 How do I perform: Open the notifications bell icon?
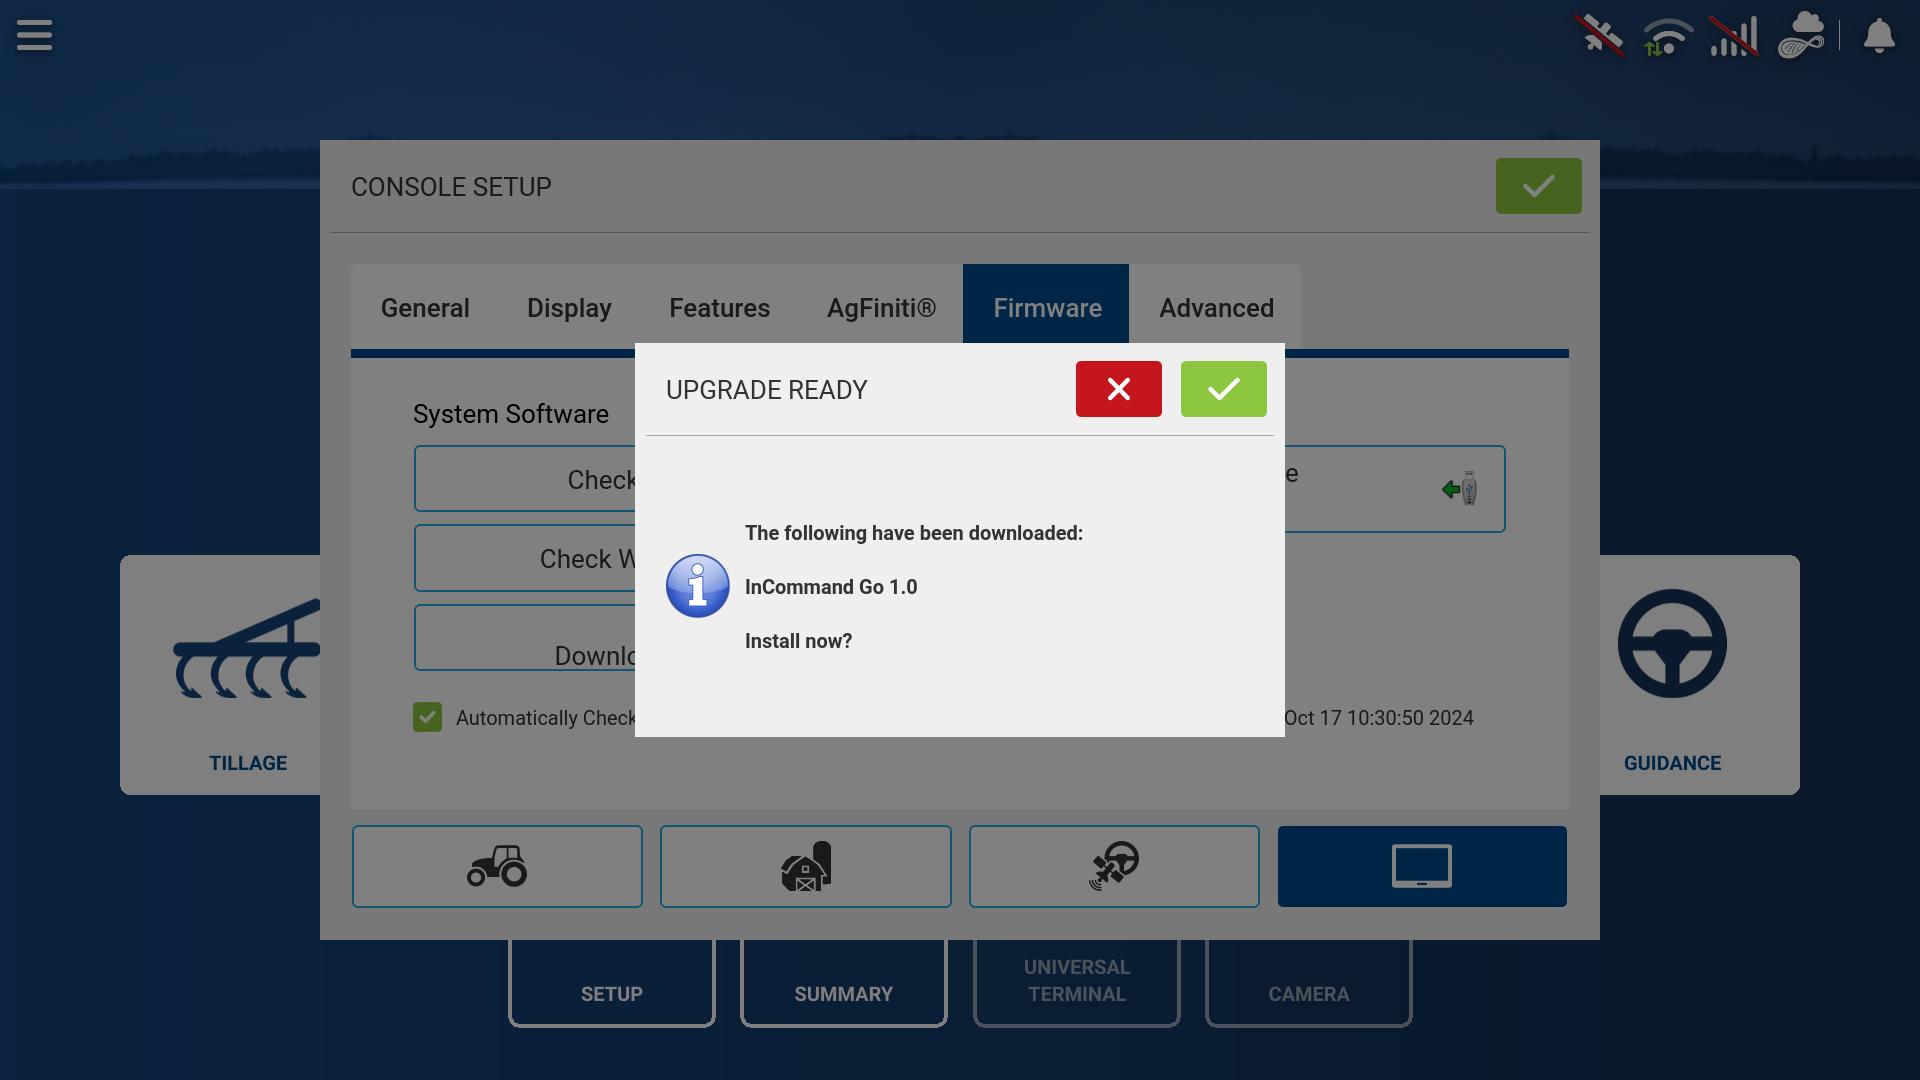point(1878,36)
